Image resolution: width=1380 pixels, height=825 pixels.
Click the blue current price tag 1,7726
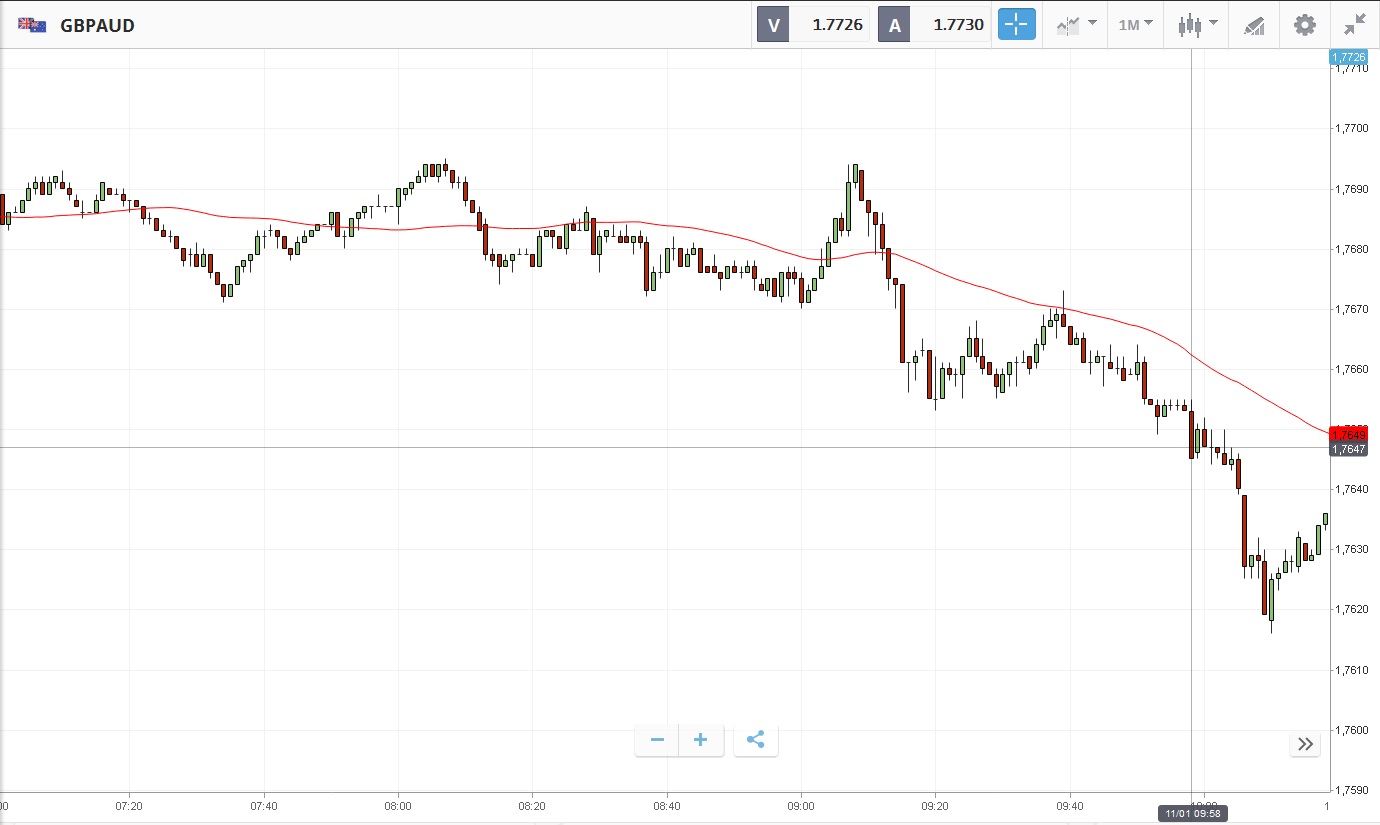coord(1348,57)
